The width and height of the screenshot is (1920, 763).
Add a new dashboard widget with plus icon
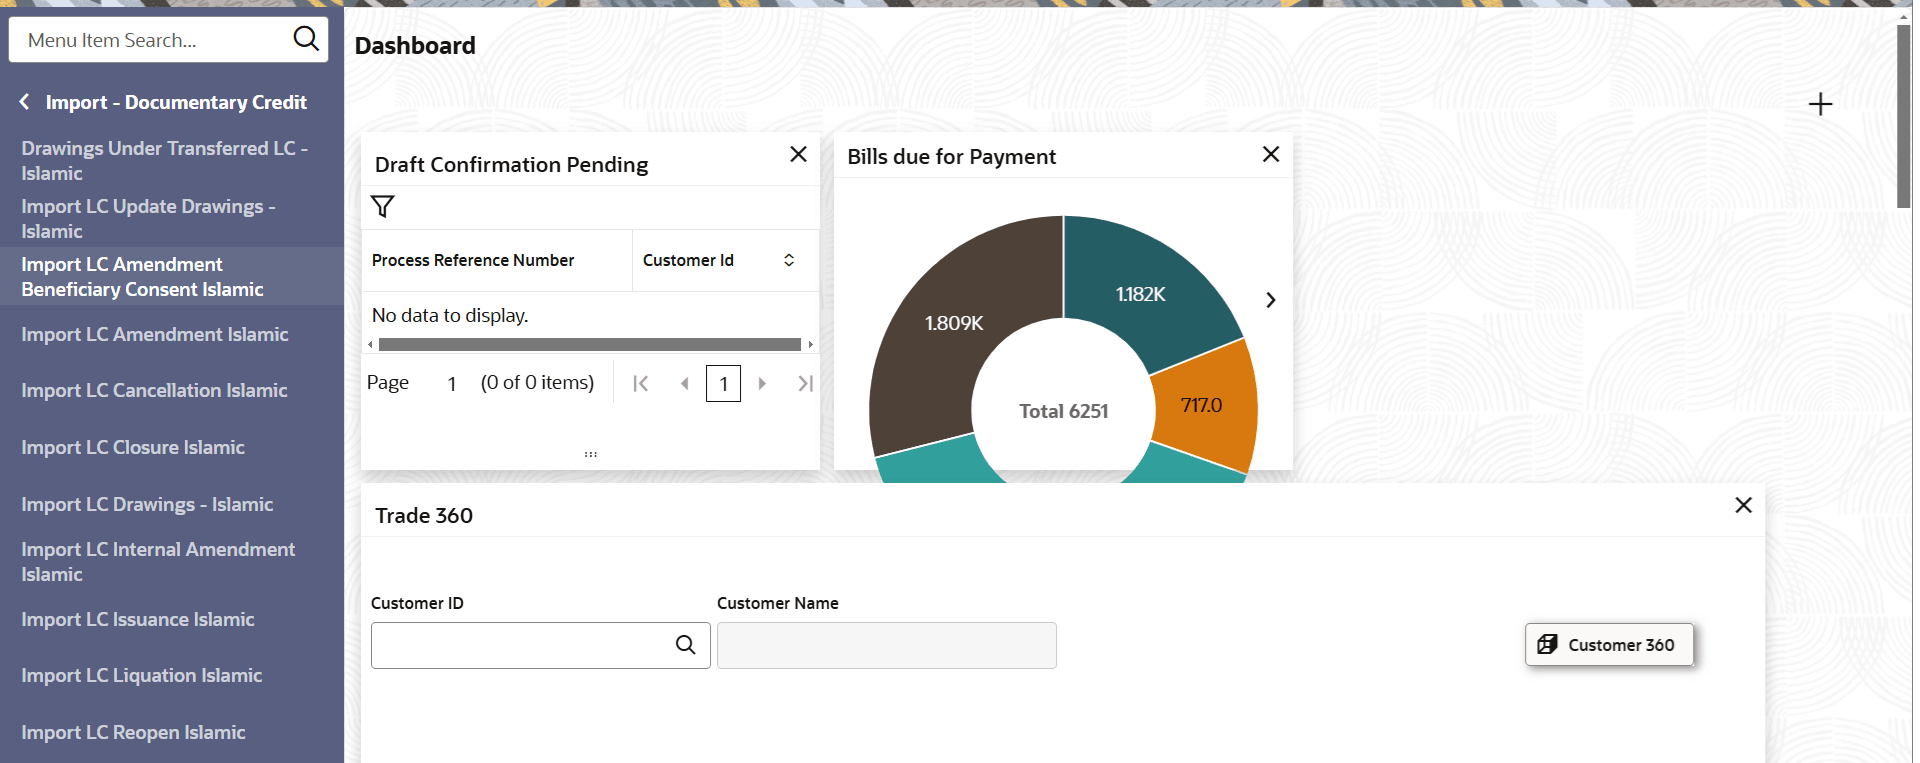tap(1820, 104)
